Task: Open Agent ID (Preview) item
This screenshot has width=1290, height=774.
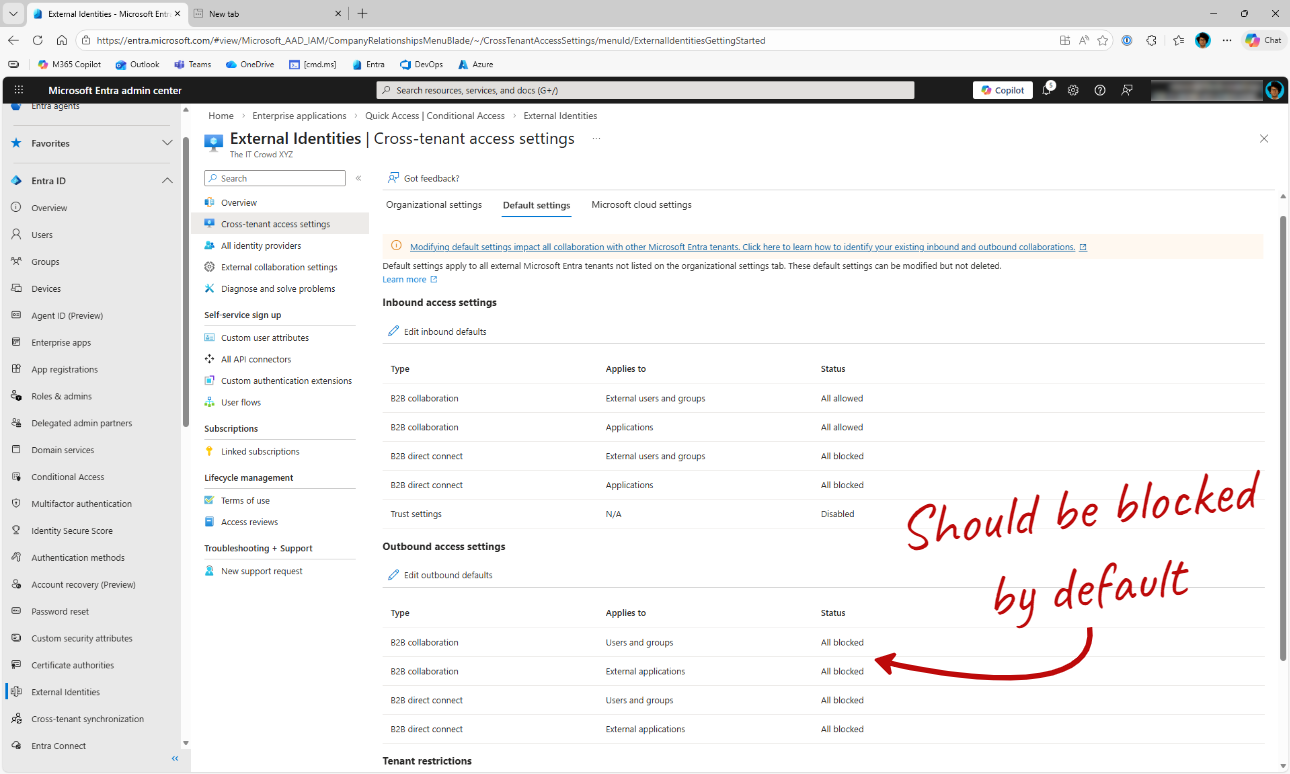Action: (67, 316)
